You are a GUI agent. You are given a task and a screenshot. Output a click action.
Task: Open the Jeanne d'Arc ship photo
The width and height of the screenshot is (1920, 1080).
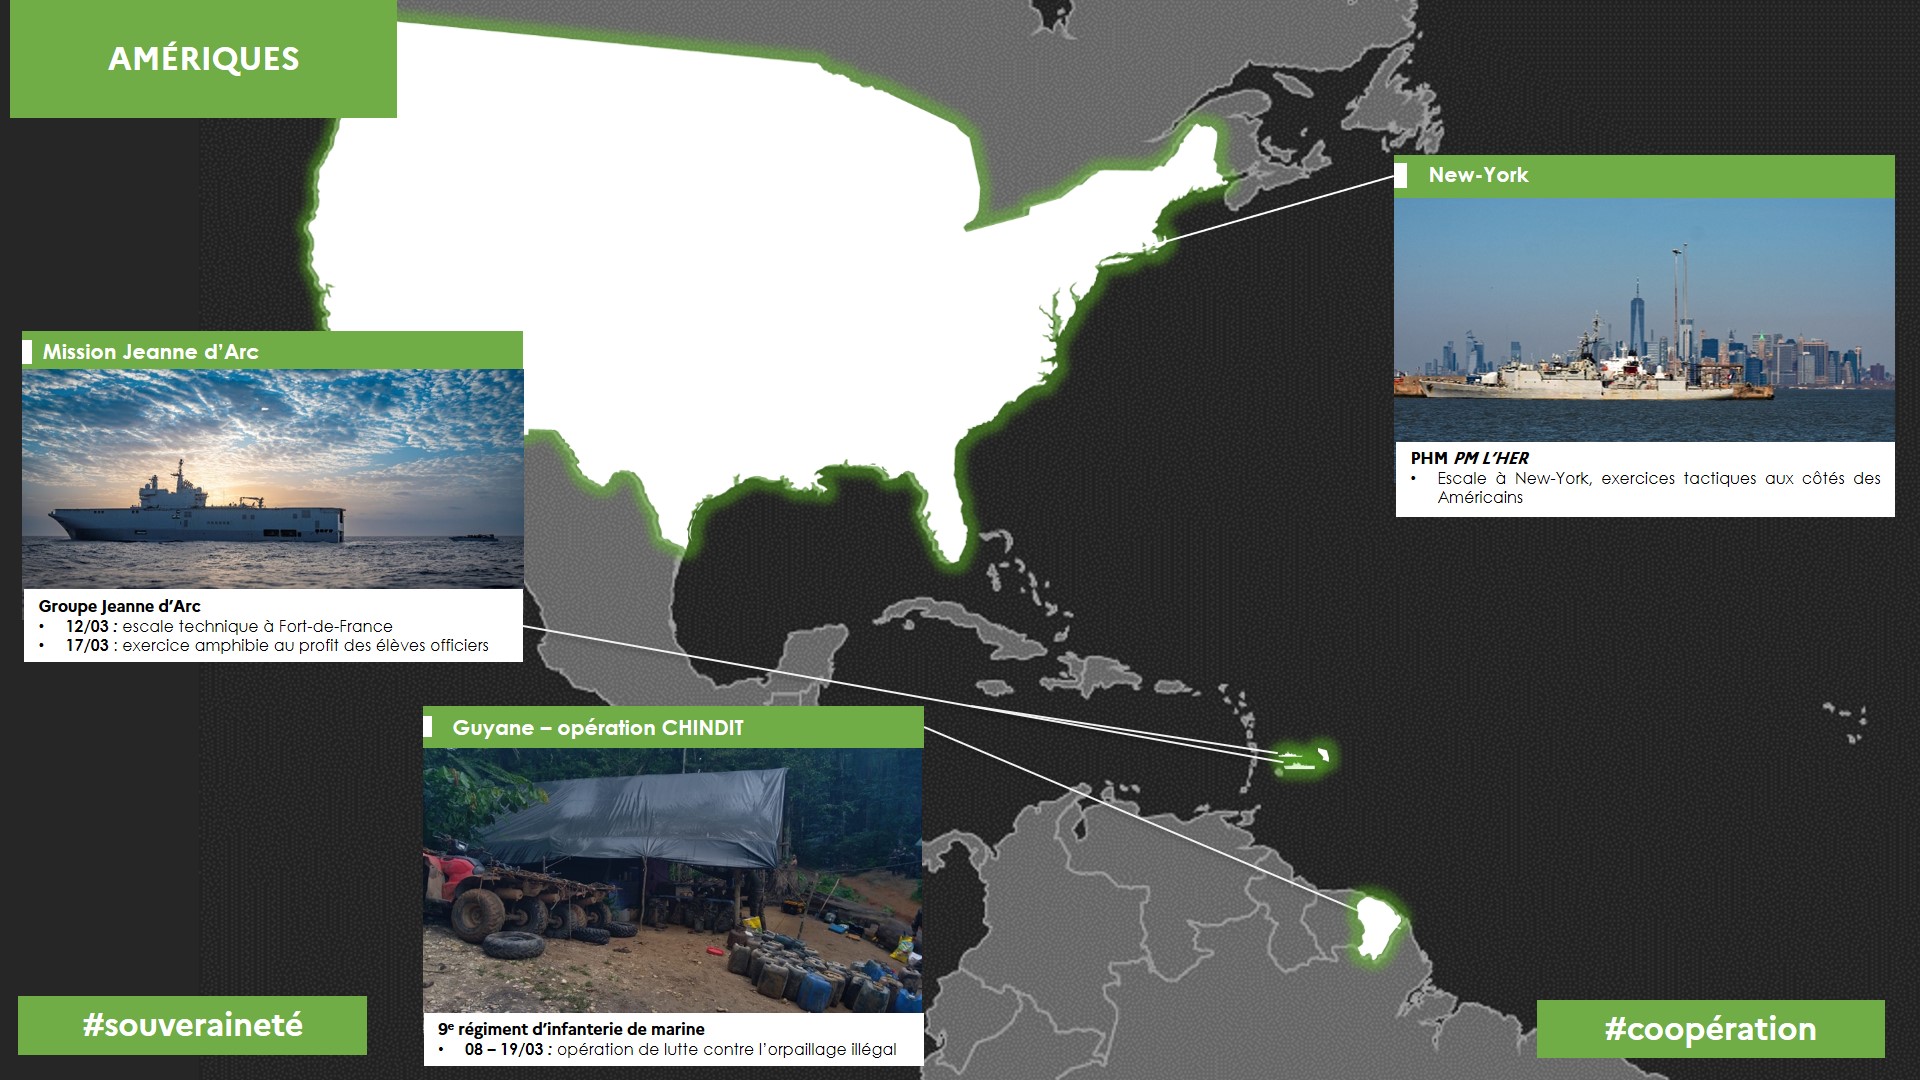point(273,479)
